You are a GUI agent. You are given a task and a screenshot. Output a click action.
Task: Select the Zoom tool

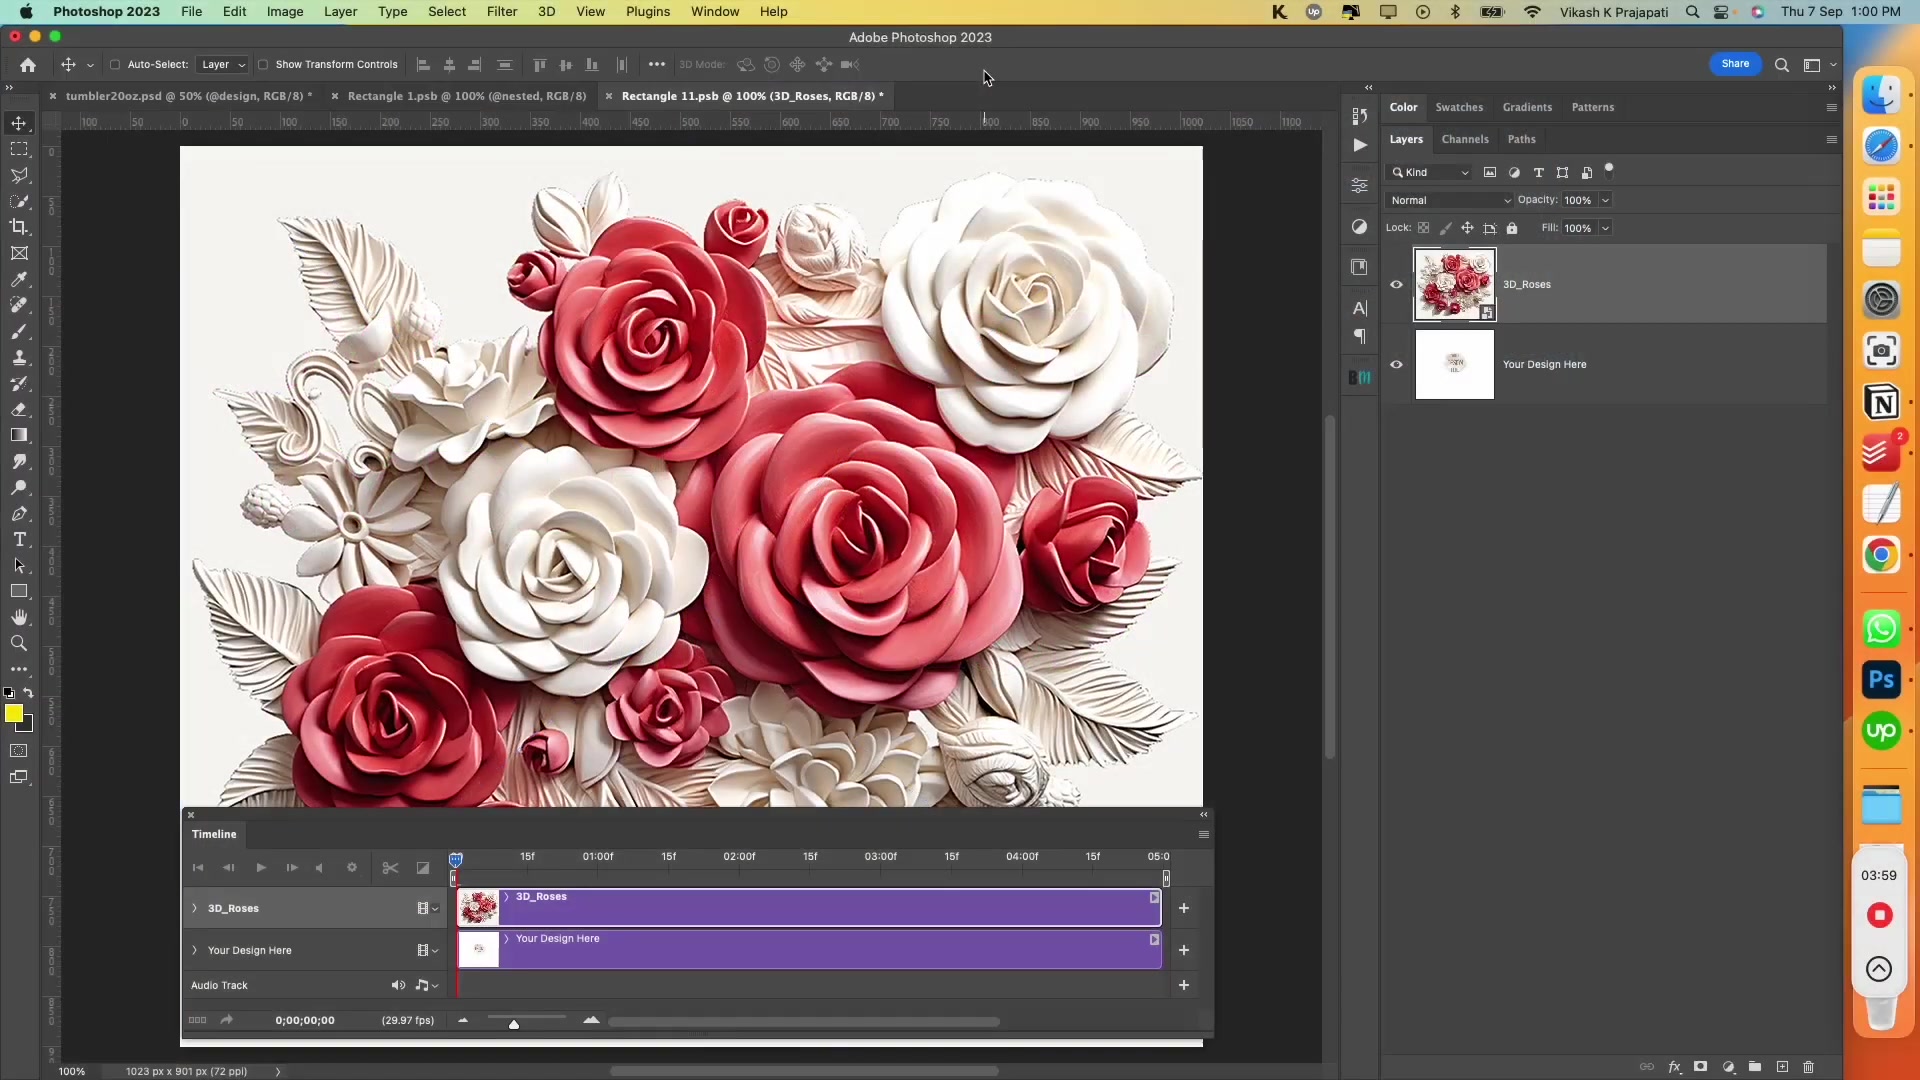[19, 643]
